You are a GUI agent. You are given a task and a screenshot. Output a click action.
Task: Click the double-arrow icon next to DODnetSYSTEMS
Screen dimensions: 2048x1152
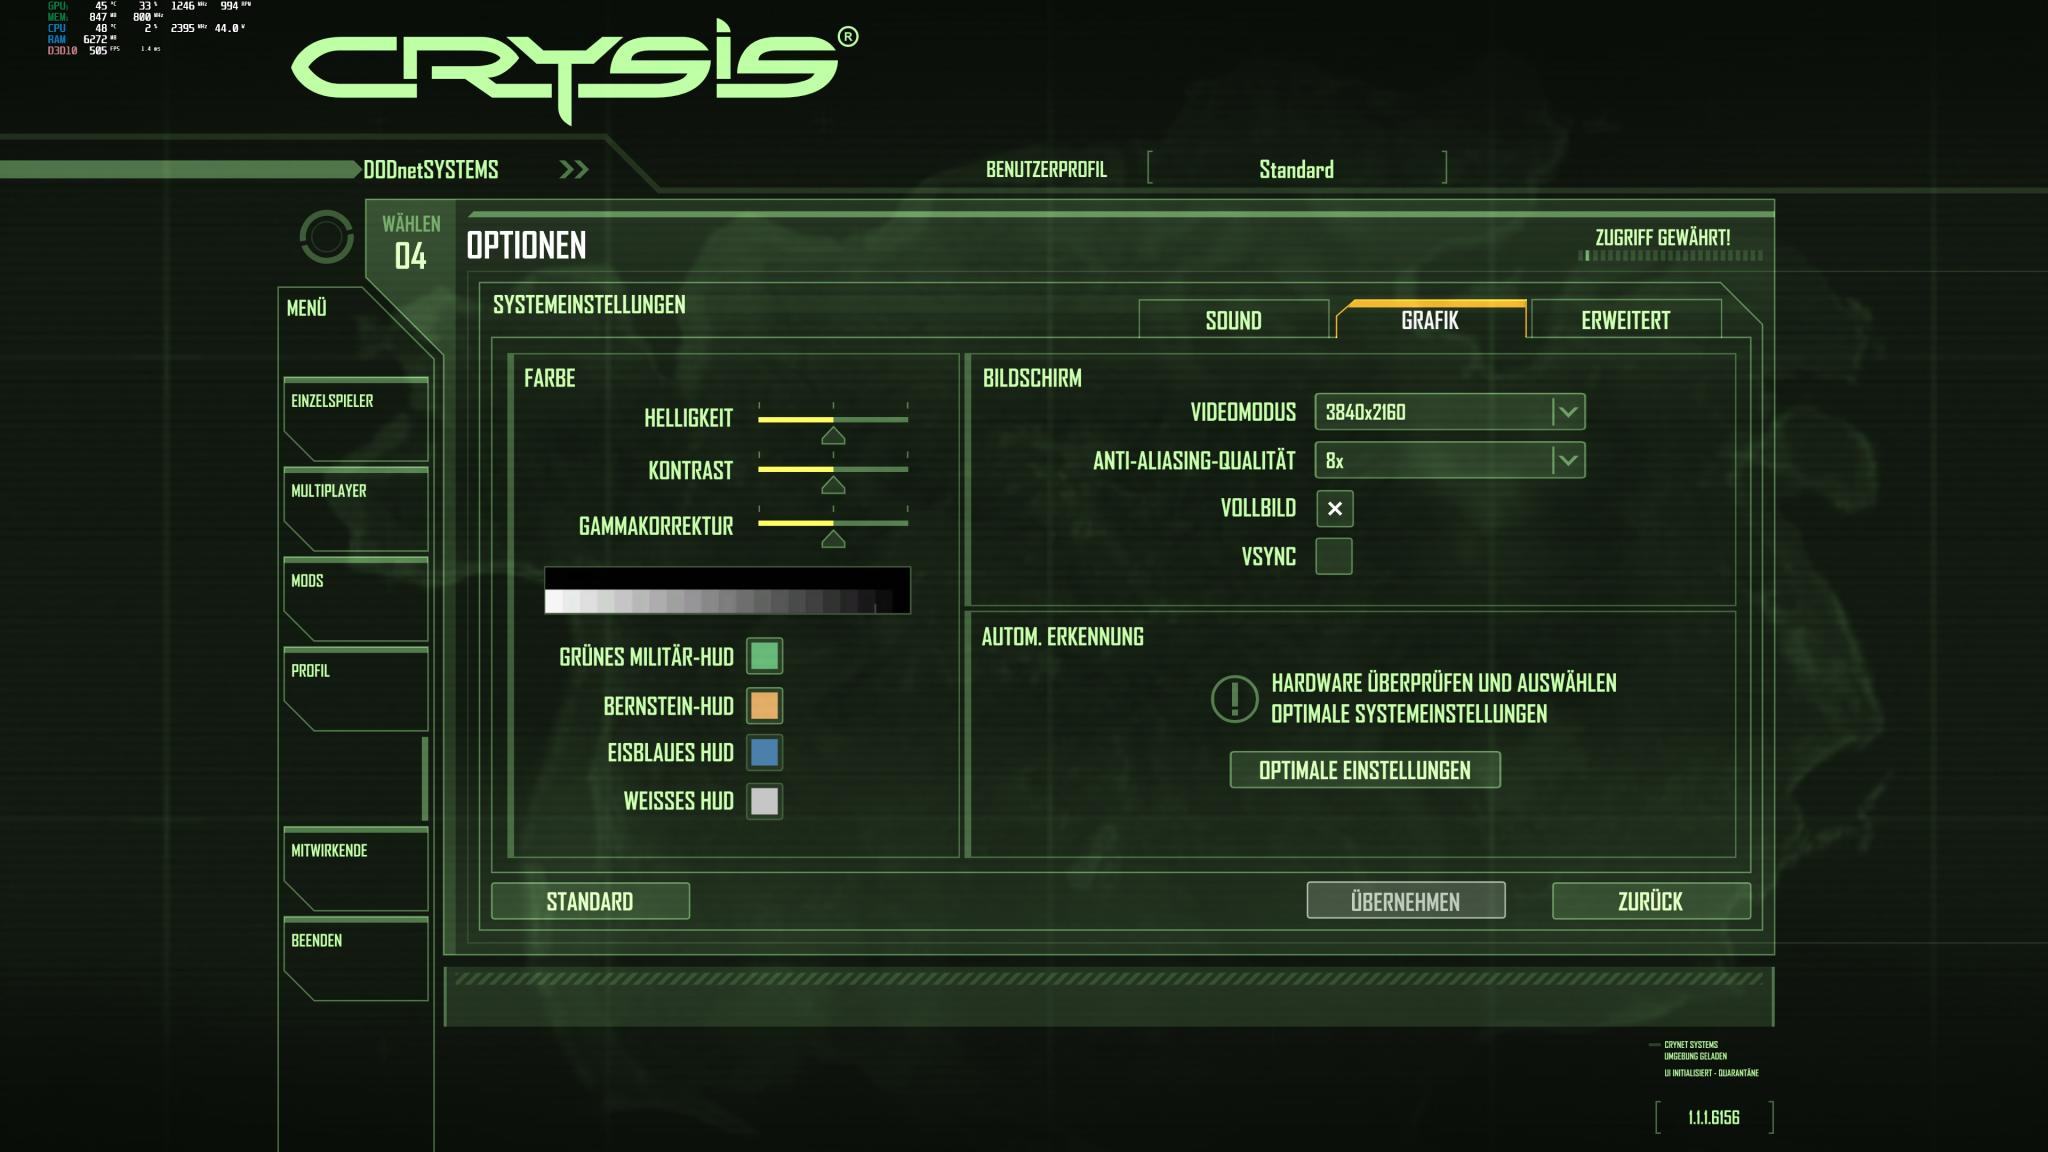tap(574, 169)
